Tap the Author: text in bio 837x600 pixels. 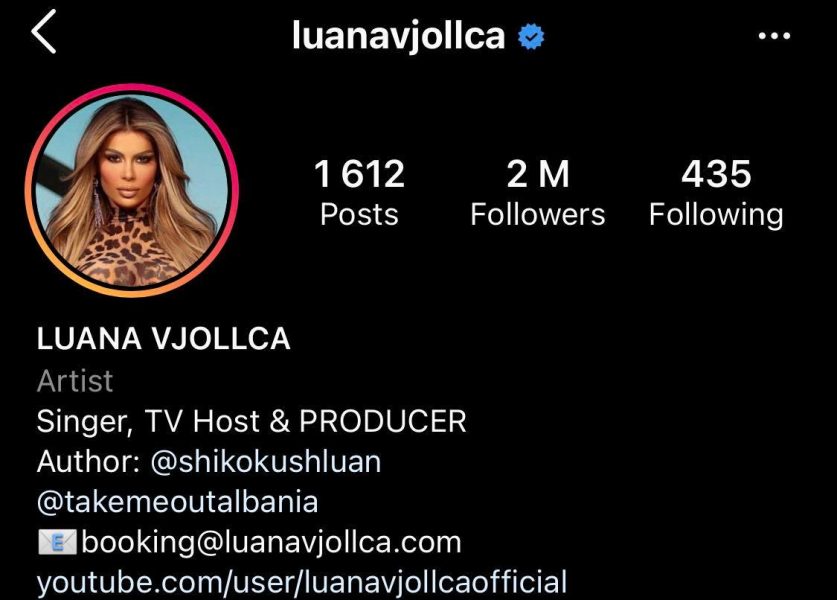click(x=89, y=462)
